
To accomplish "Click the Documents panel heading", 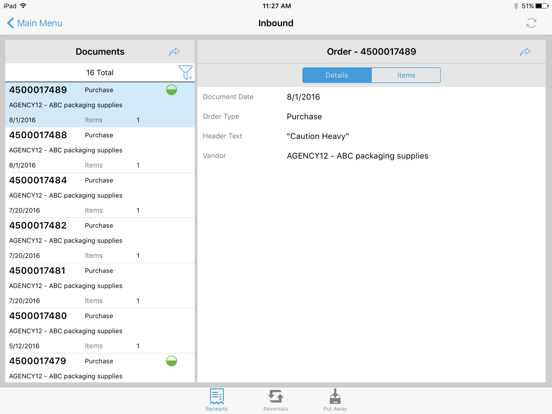I will [100, 52].
